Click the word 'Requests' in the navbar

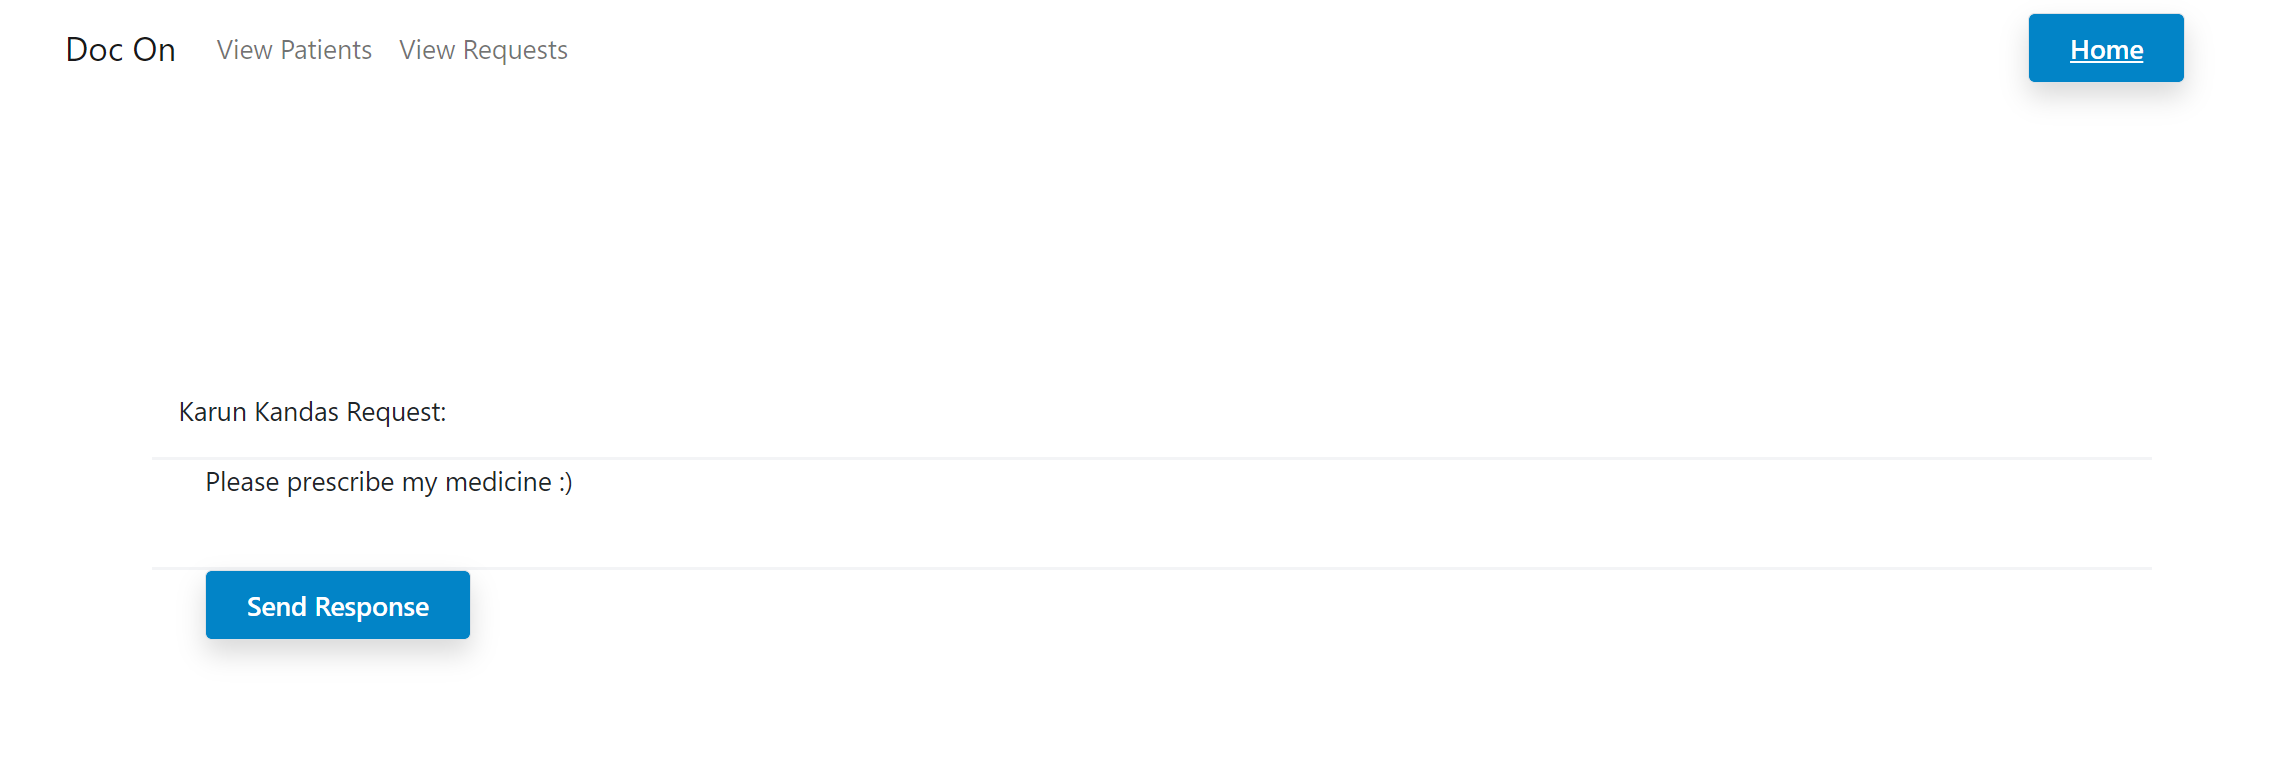pyautogui.click(x=515, y=50)
